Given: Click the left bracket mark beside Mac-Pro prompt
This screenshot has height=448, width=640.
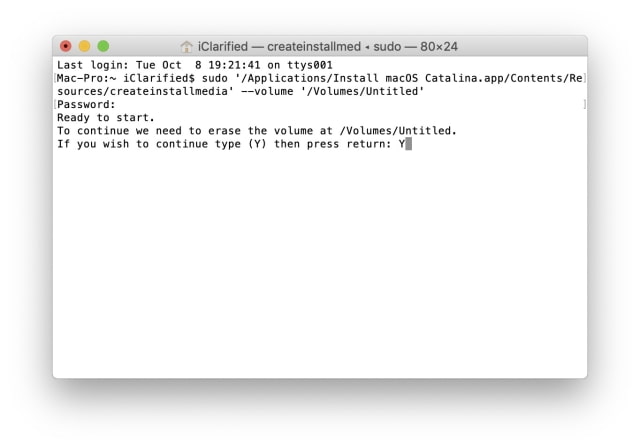Looking at the screenshot, I should click(55, 78).
